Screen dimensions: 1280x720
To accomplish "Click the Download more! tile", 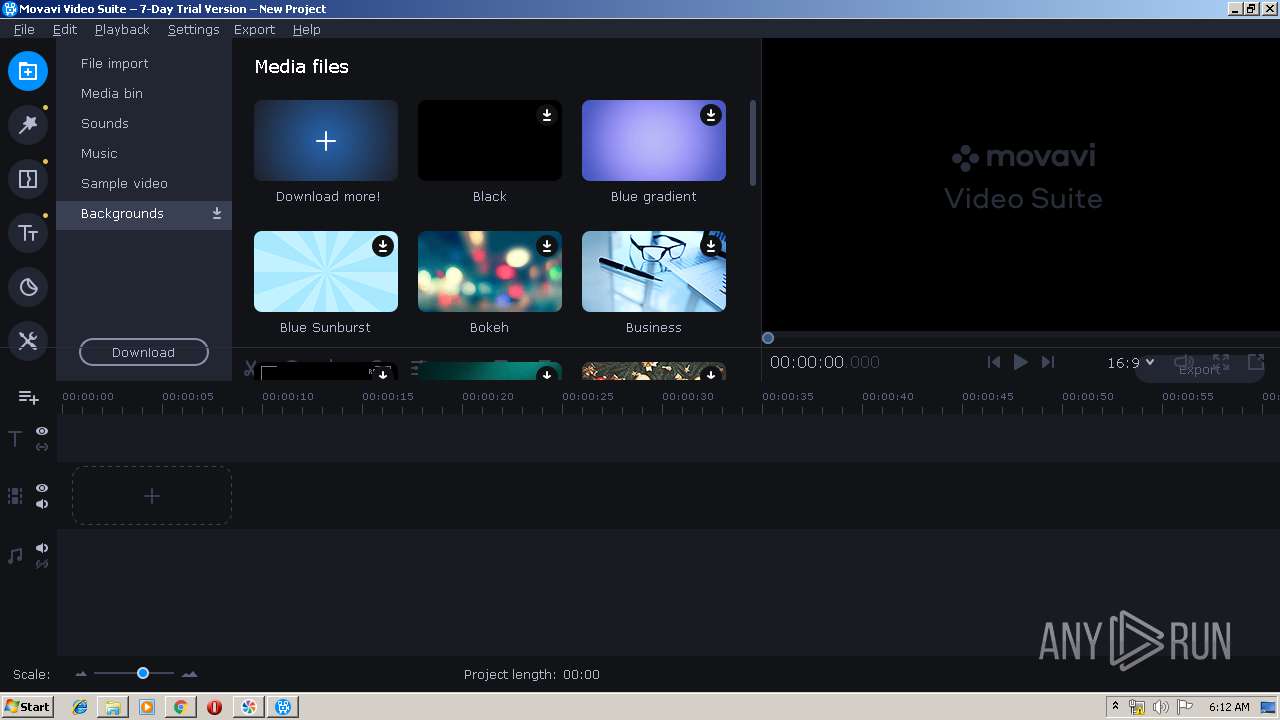I will pos(326,140).
